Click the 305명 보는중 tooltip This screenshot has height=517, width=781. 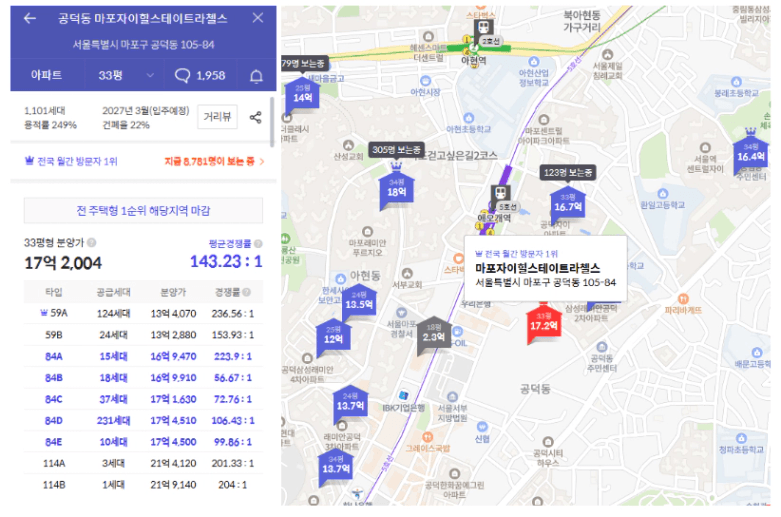click(x=396, y=149)
